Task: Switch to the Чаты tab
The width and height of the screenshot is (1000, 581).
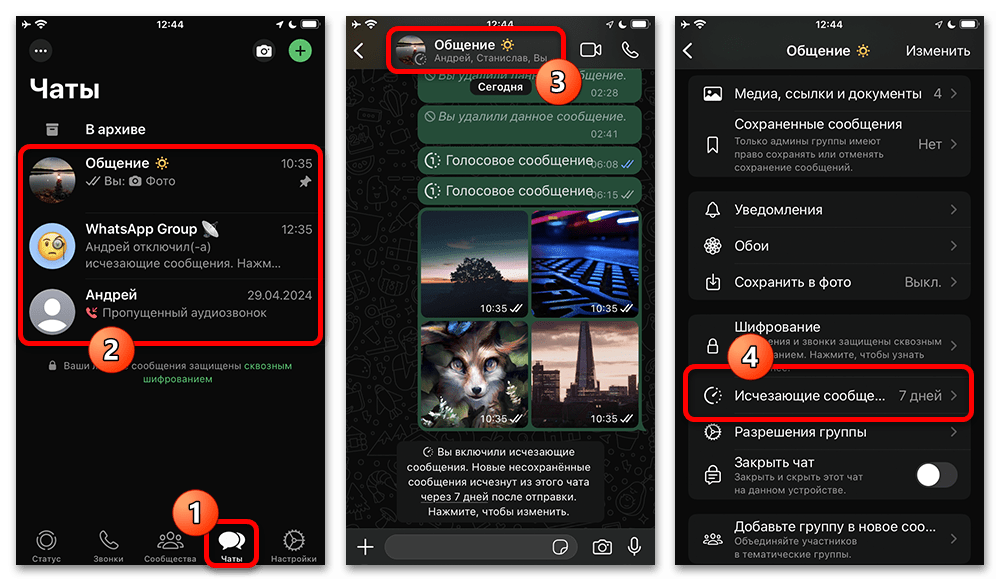Action: [x=232, y=546]
